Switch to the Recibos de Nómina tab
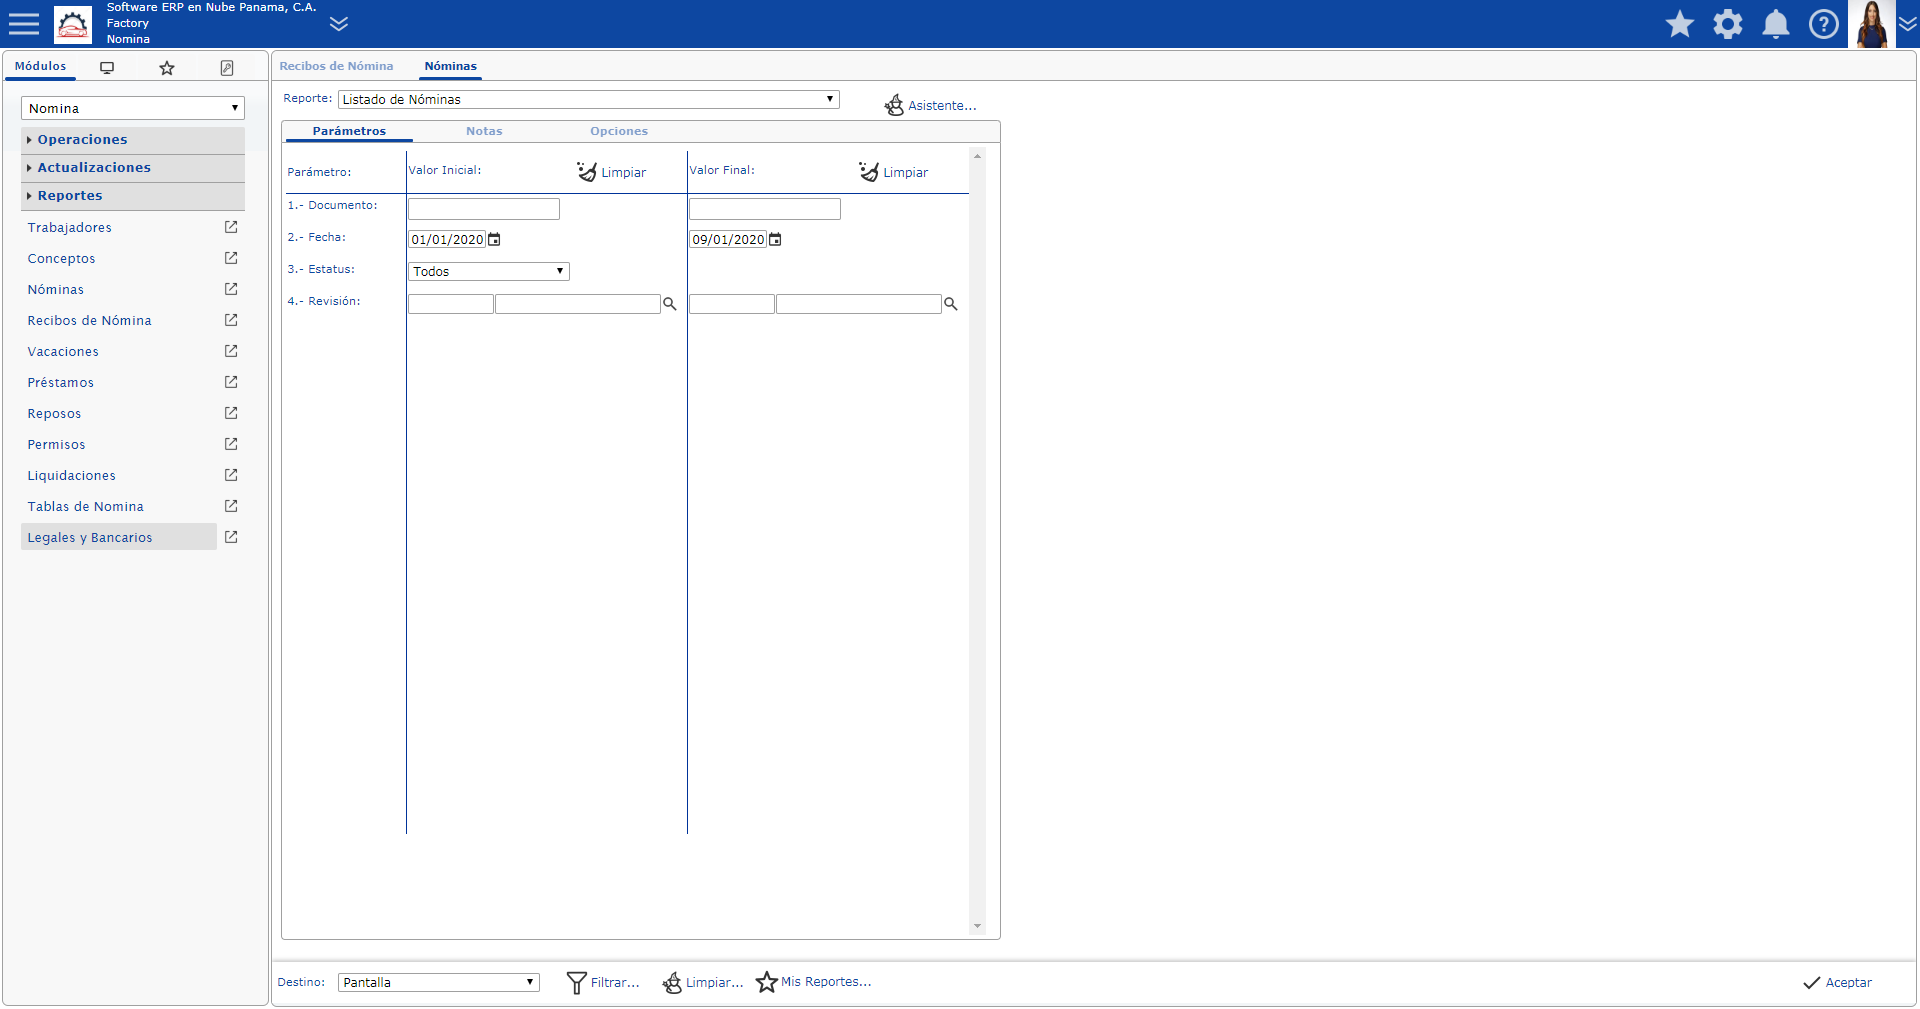This screenshot has width=1920, height=1009. [336, 67]
